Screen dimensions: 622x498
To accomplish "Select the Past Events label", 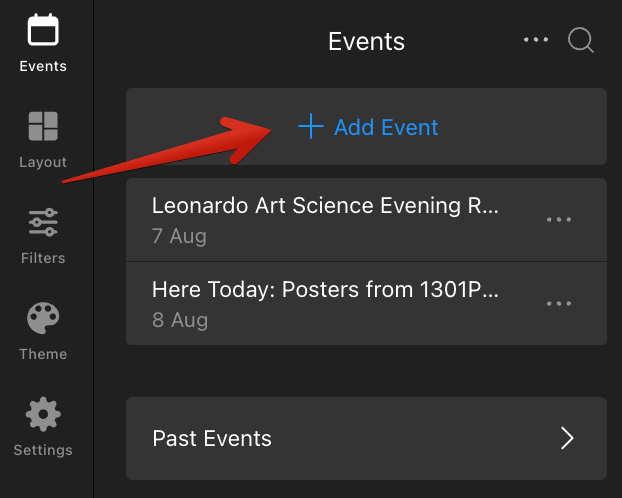I will click(x=212, y=438).
